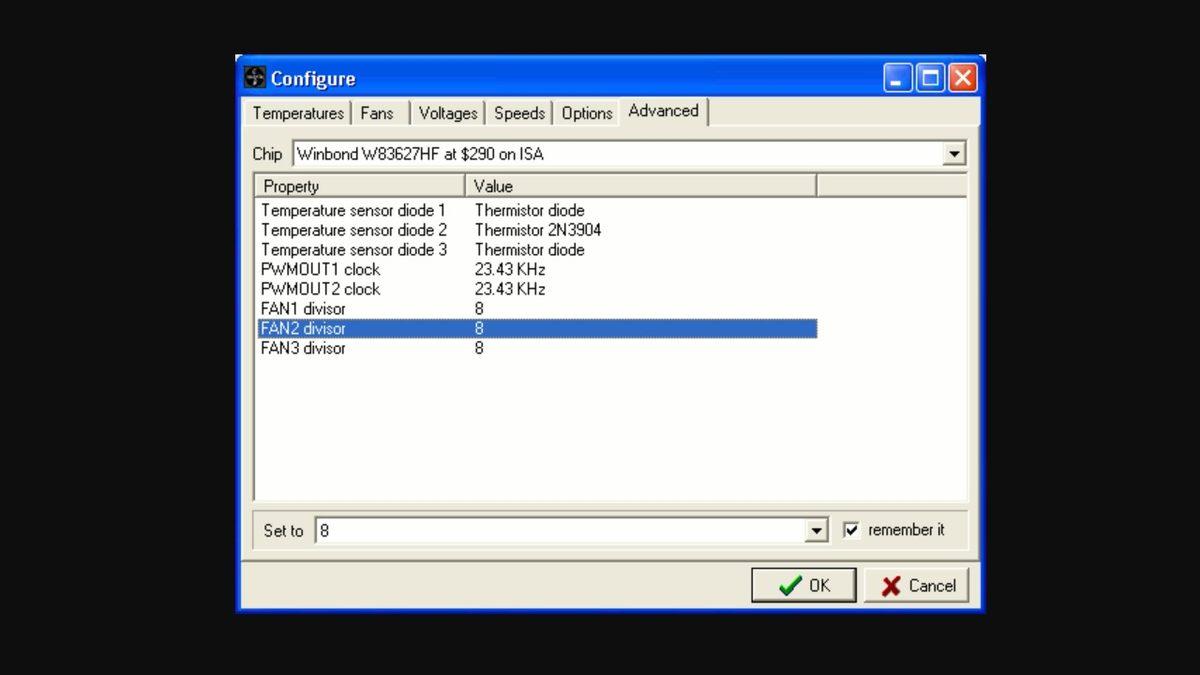The width and height of the screenshot is (1200, 675).
Task: Select the FAN1 divisor row
Action: (303, 309)
